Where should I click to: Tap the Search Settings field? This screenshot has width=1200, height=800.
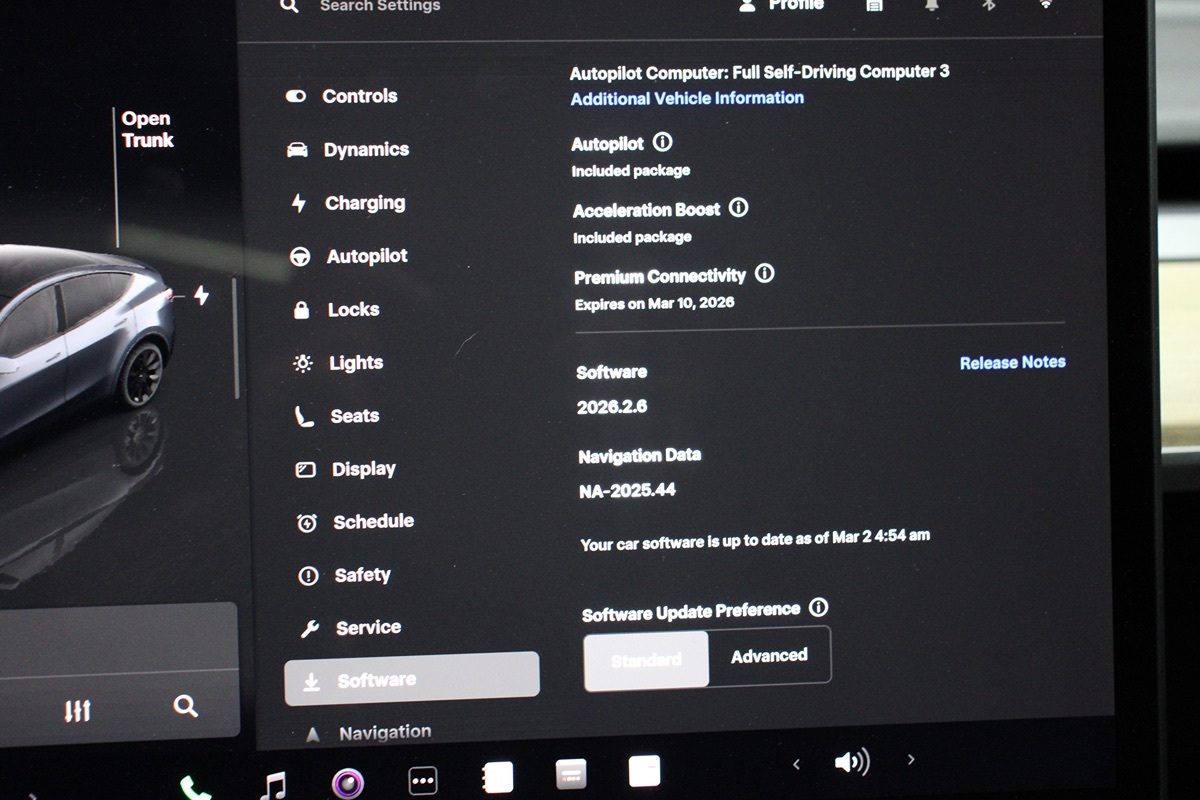click(380, 6)
